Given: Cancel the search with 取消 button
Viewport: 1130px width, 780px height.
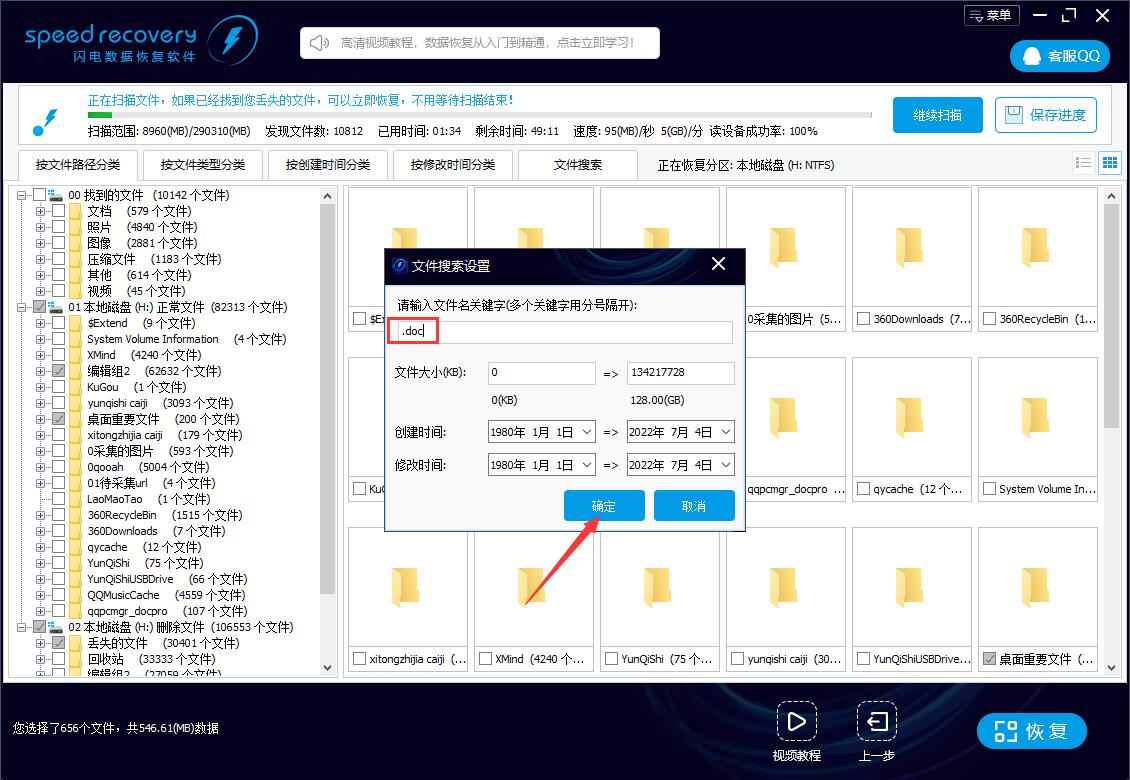Looking at the screenshot, I should (694, 506).
